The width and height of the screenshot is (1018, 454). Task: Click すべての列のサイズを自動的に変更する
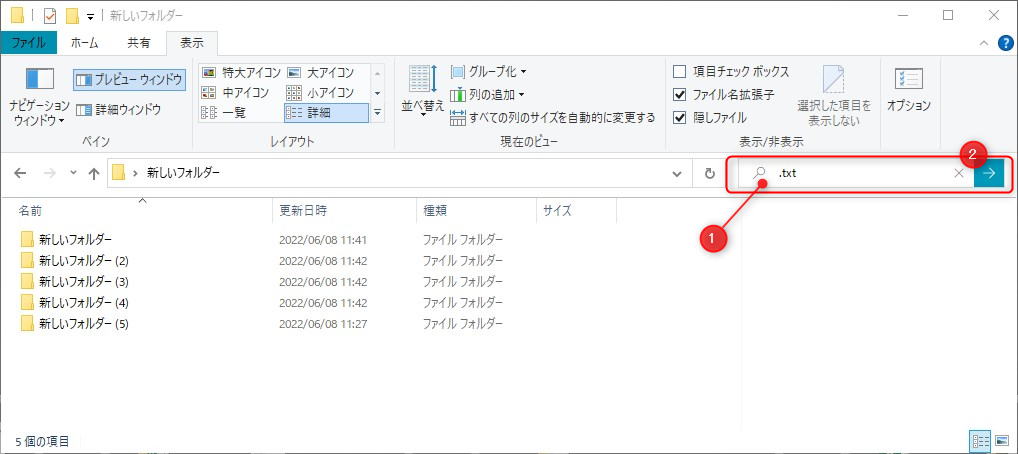tap(553, 118)
